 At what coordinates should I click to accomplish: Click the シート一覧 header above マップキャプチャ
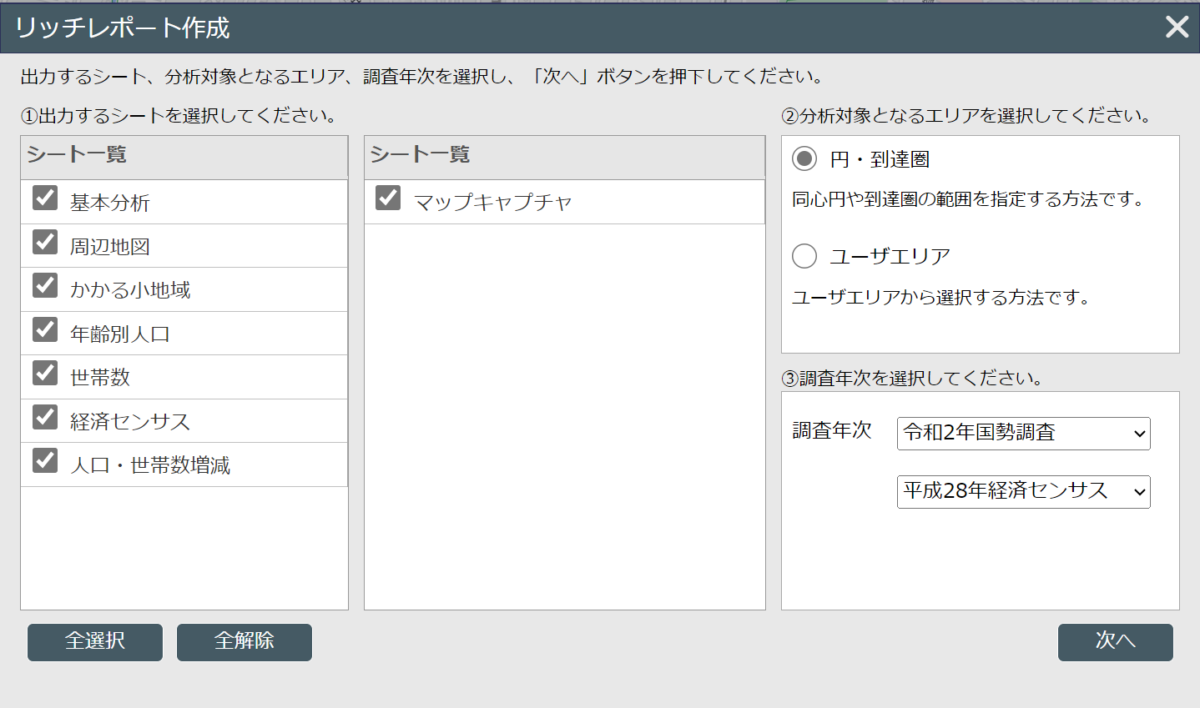(420, 155)
